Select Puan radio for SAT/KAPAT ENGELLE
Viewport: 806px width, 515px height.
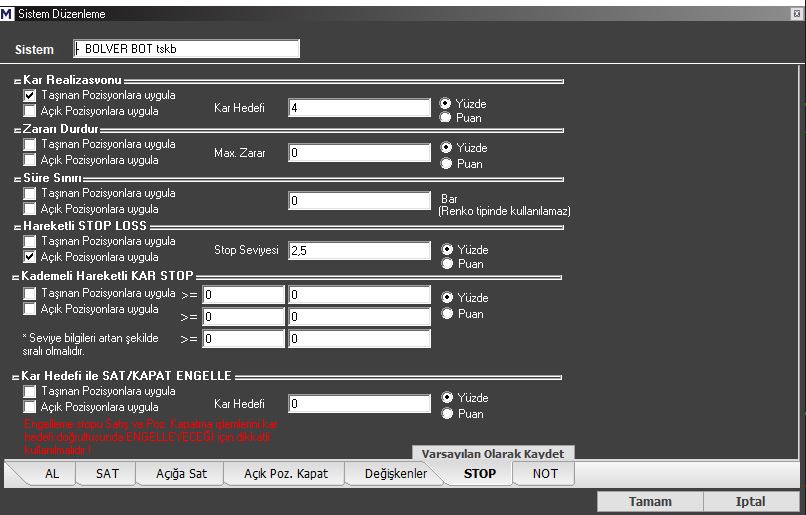(x=447, y=413)
